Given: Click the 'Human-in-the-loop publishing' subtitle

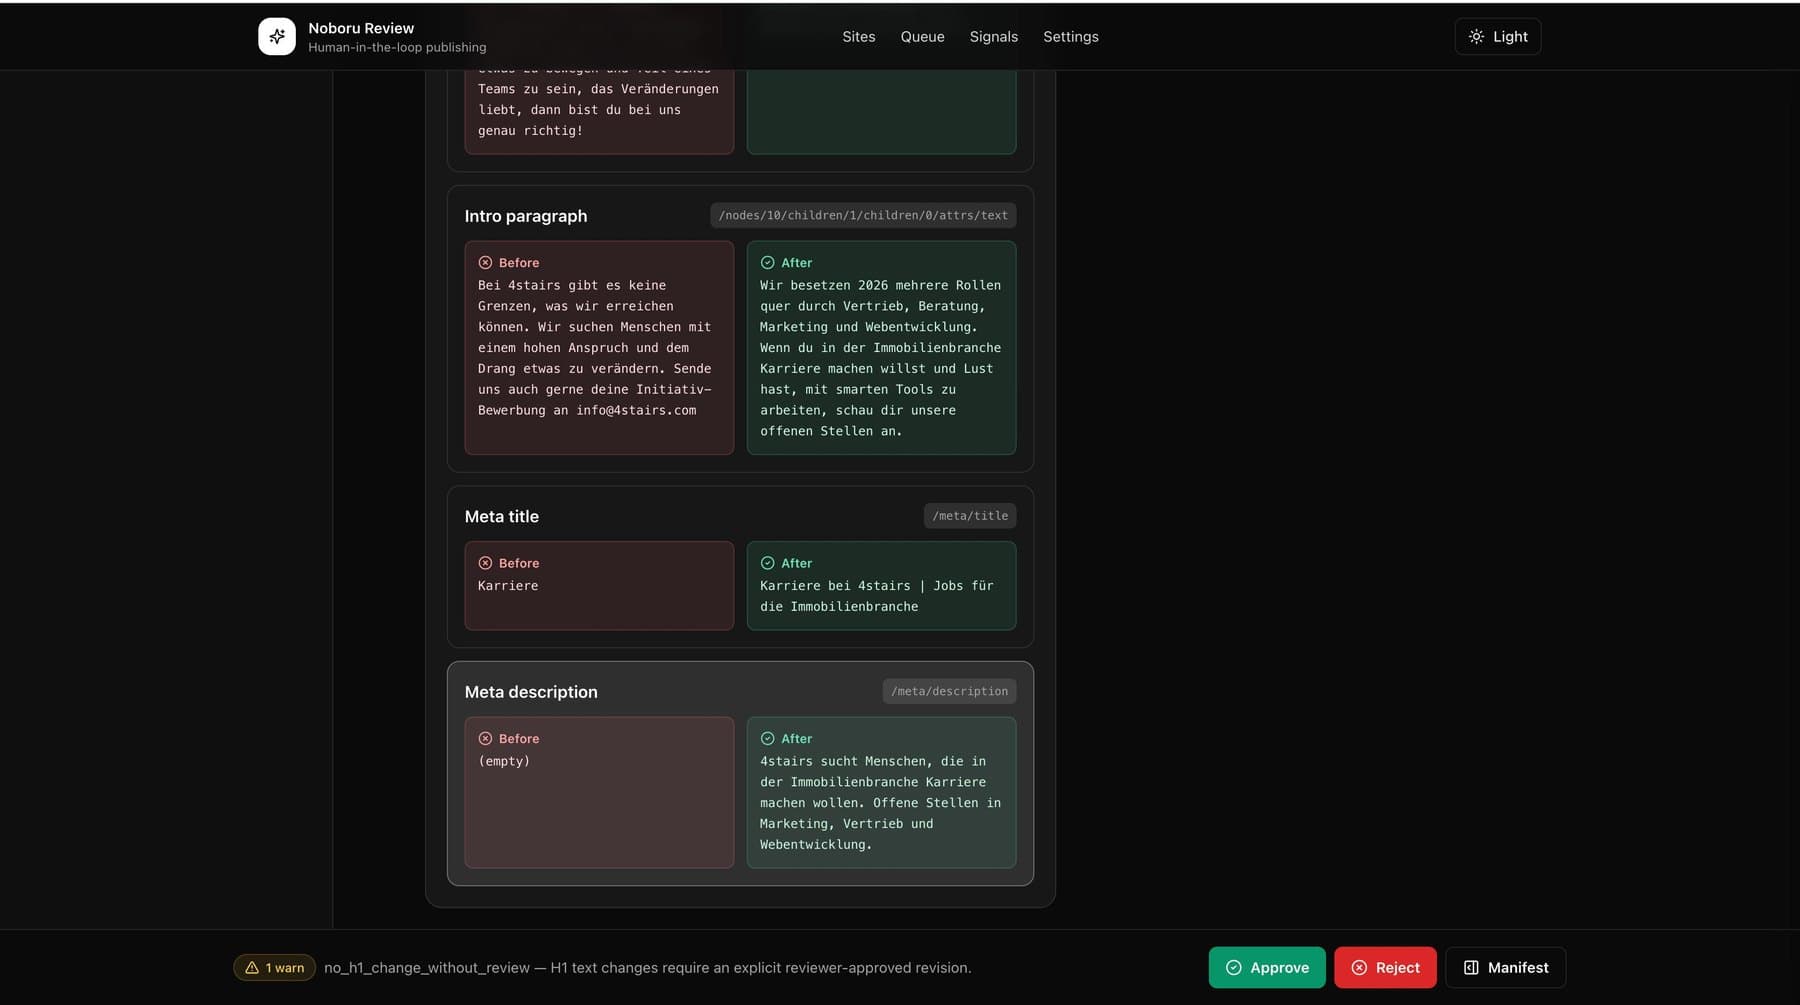Looking at the screenshot, I should pos(397,47).
